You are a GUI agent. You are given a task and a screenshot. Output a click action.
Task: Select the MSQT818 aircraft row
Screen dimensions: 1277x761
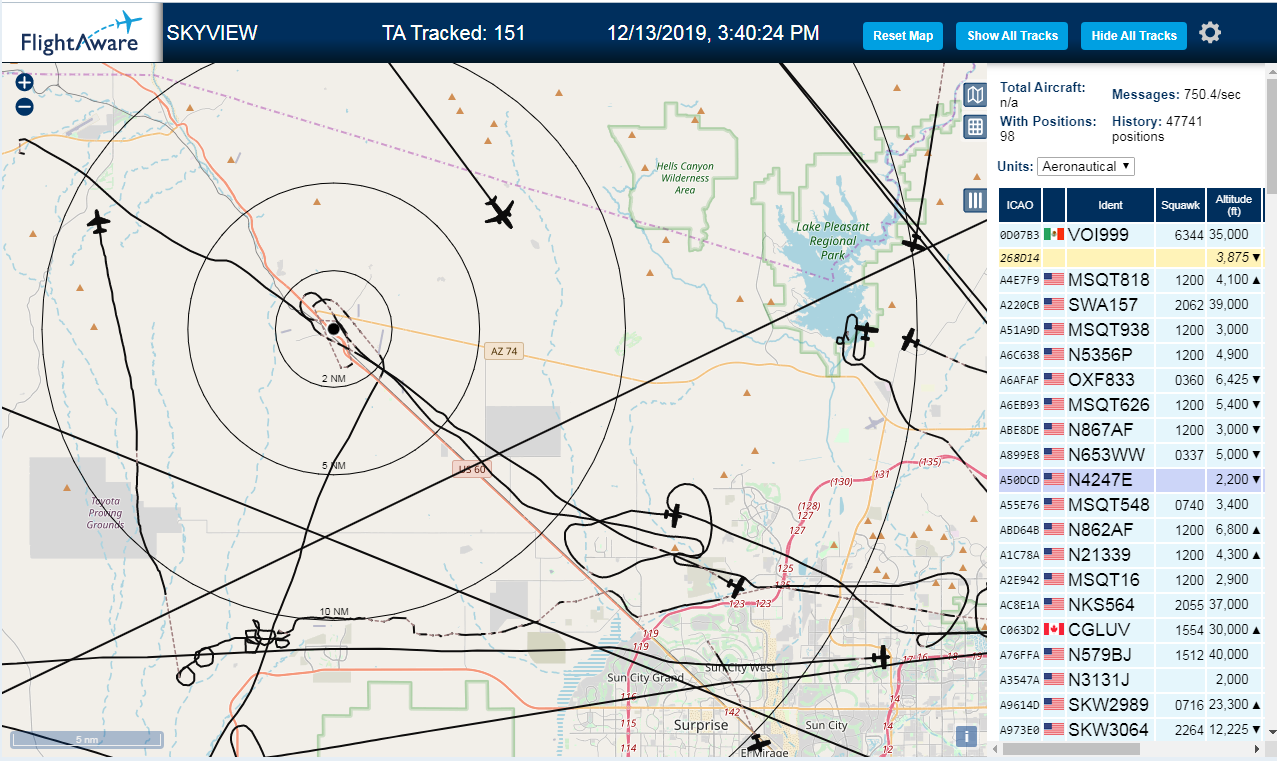(1131, 280)
